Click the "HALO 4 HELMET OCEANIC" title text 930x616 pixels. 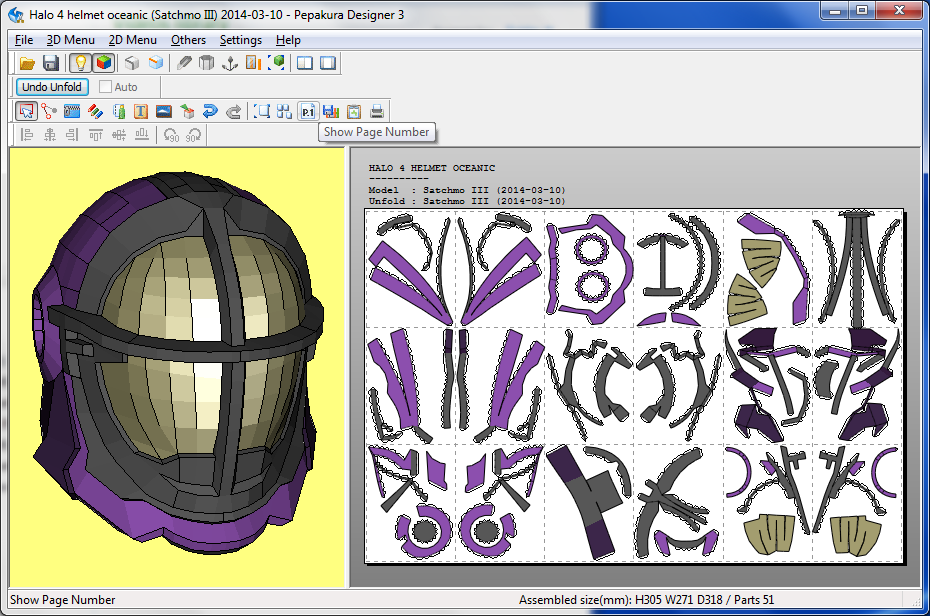[x=431, y=168]
